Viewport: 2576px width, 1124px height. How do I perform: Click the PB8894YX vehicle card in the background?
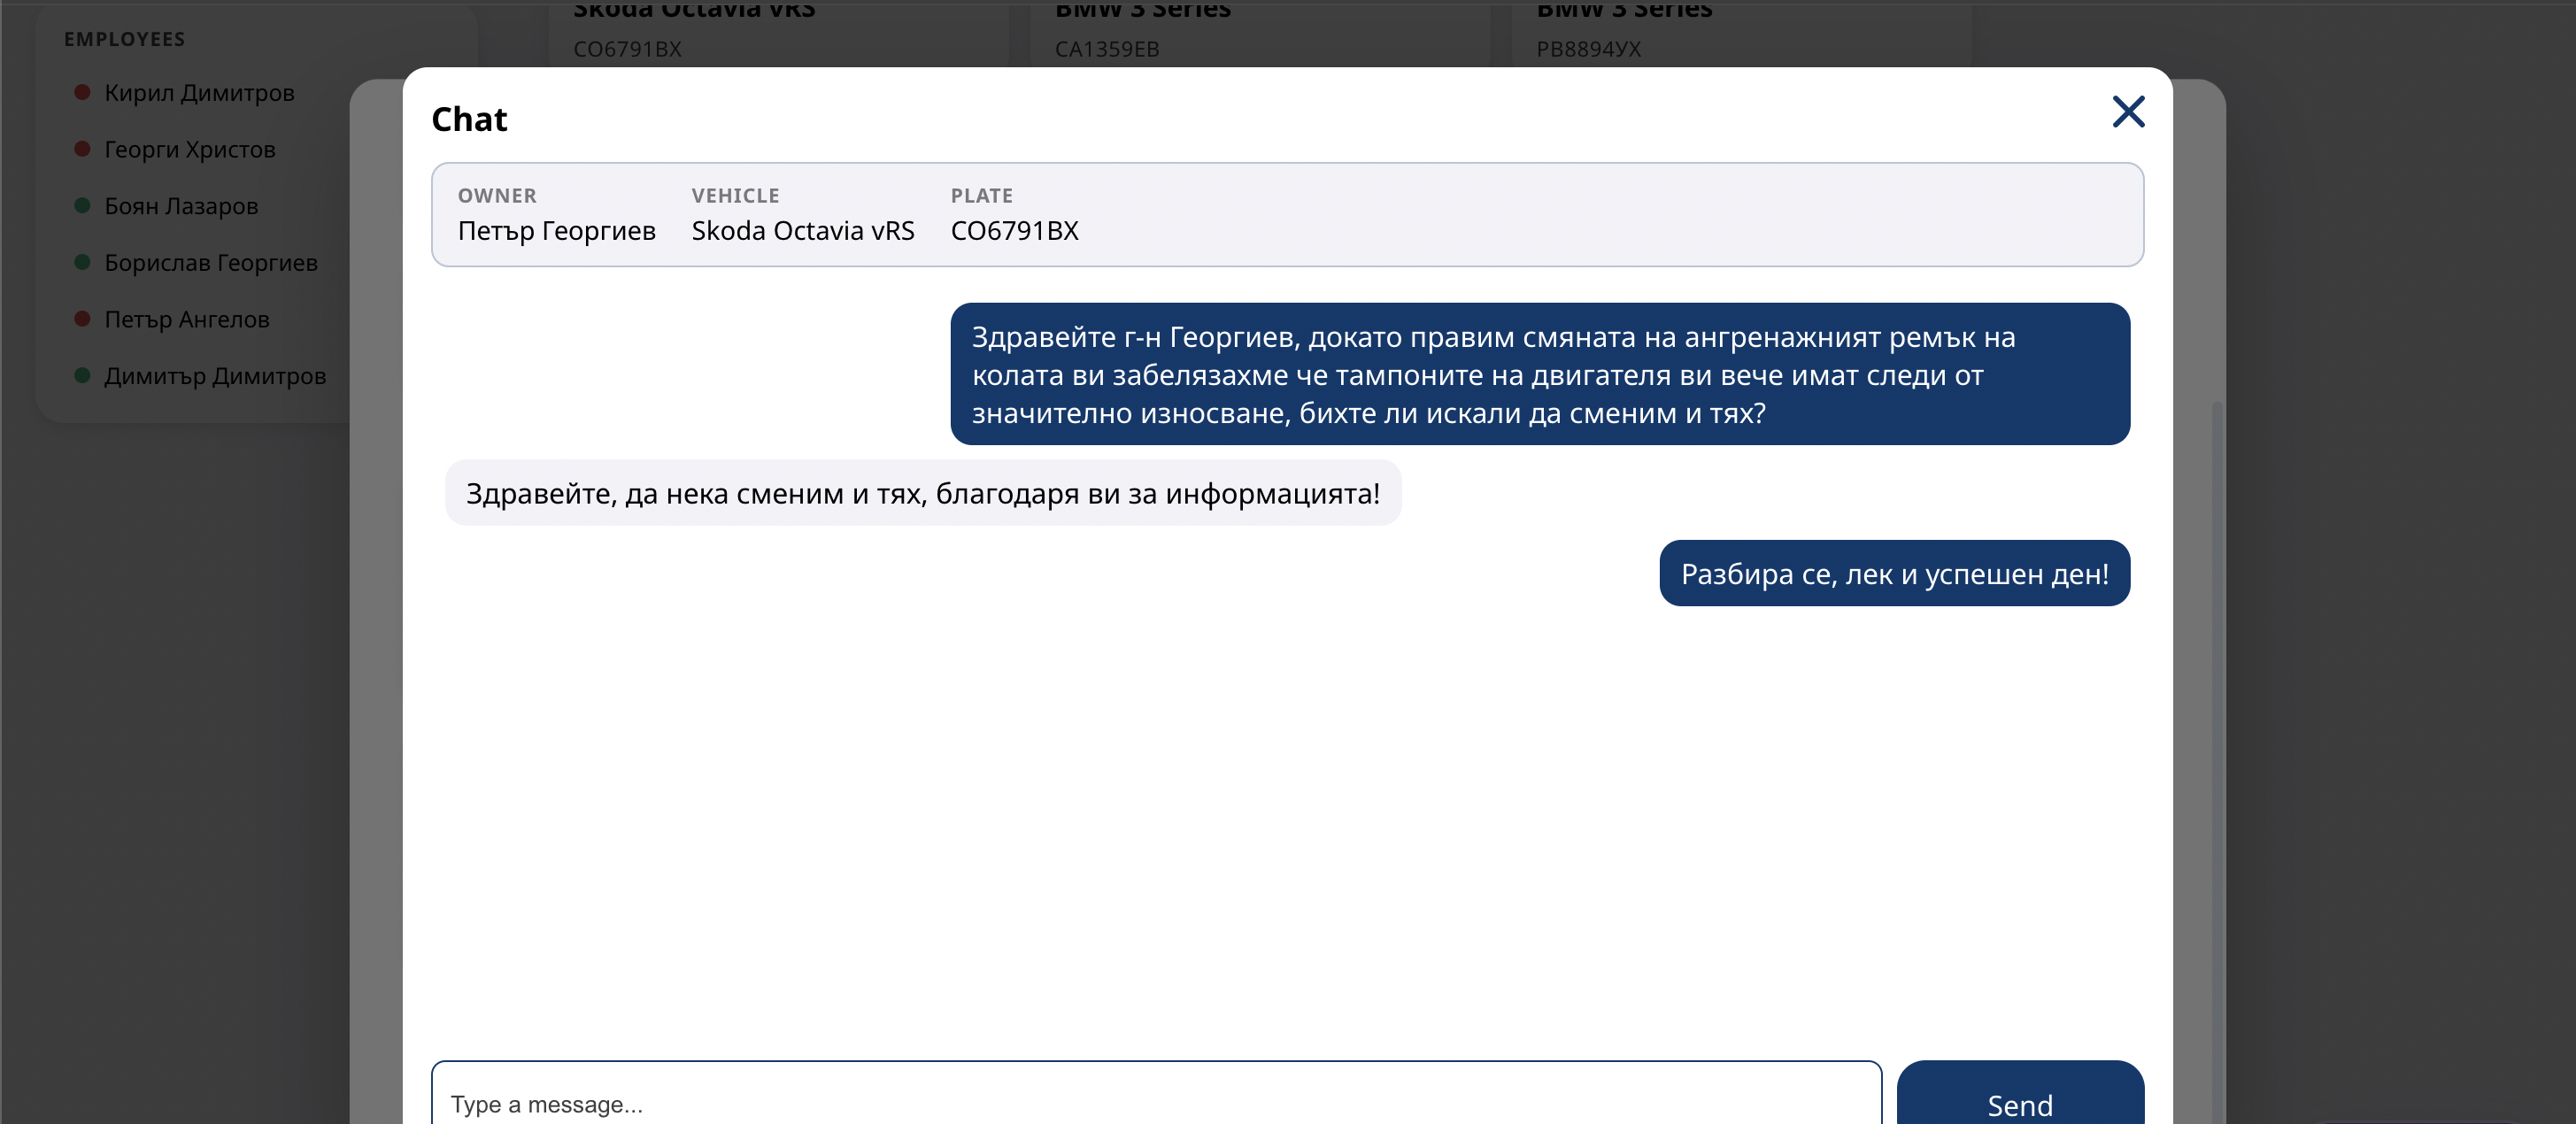[1740, 32]
